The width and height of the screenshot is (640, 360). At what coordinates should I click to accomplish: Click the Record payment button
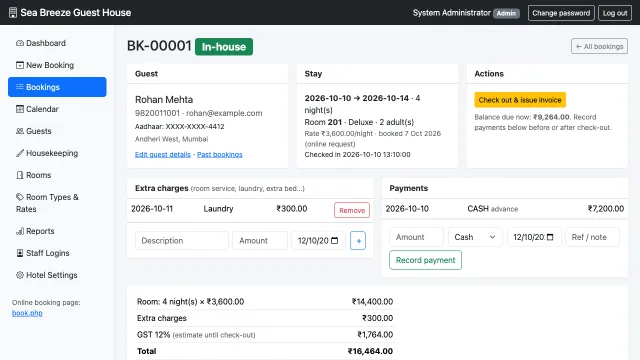pyautogui.click(x=425, y=260)
